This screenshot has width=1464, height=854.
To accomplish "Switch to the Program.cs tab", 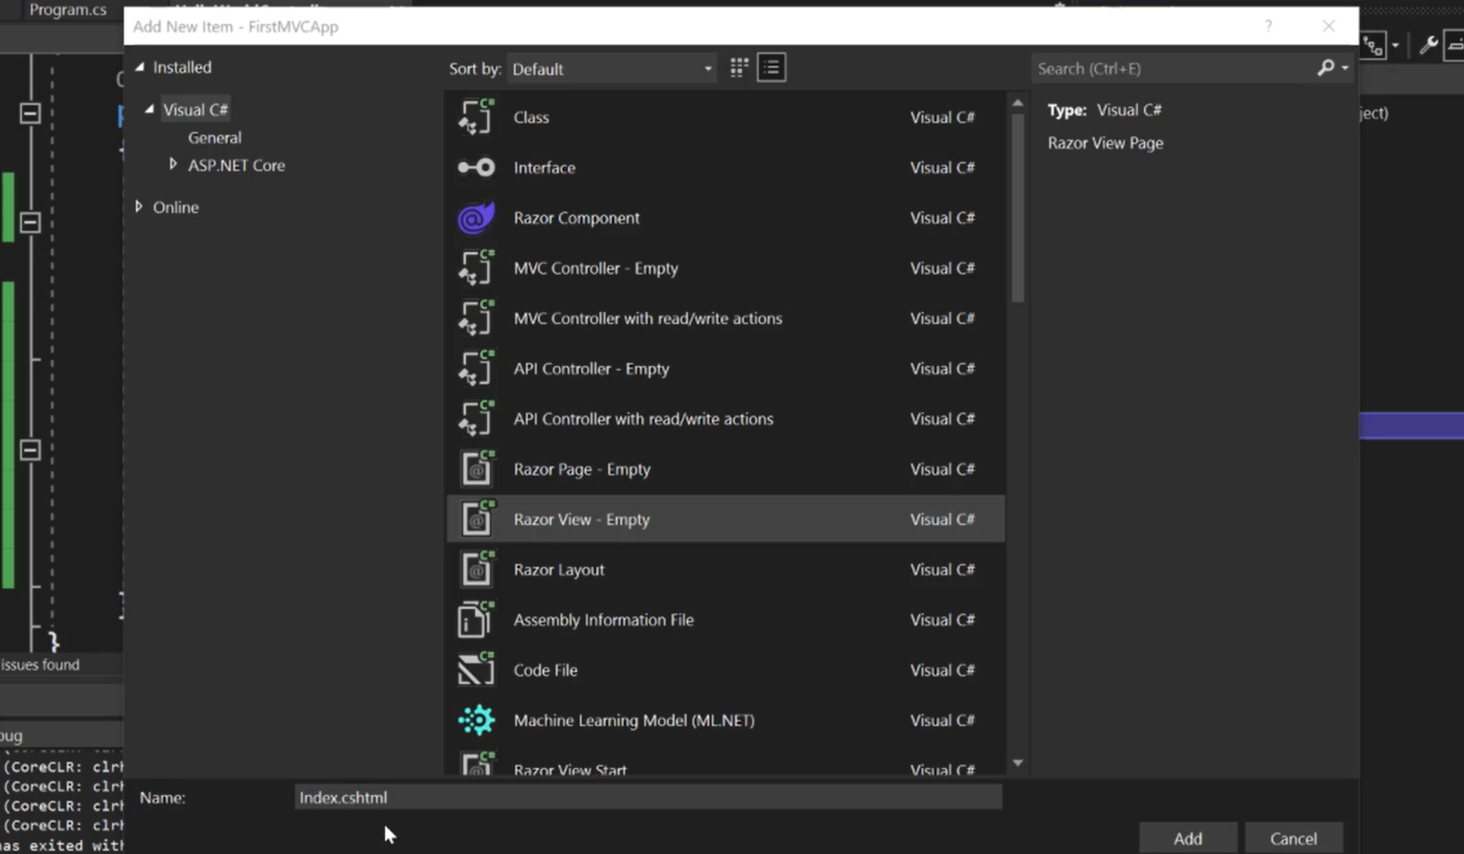I will click(x=67, y=10).
